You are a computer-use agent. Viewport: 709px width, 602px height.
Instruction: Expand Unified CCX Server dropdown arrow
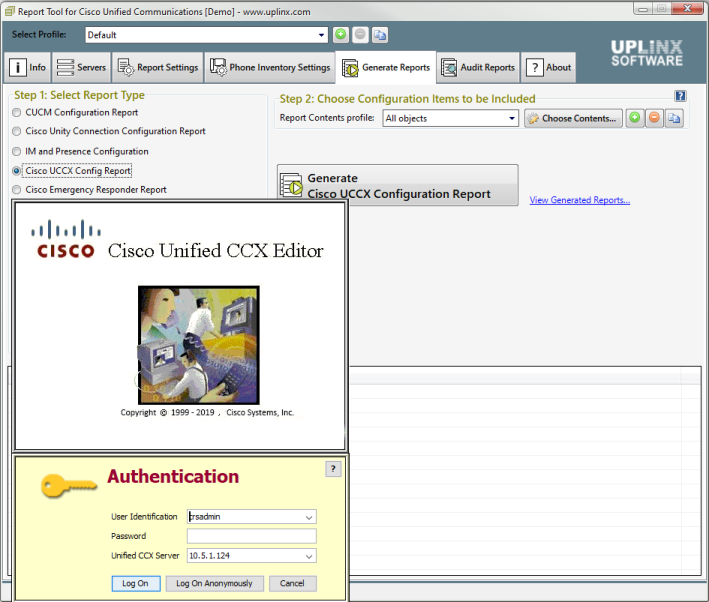click(309, 556)
